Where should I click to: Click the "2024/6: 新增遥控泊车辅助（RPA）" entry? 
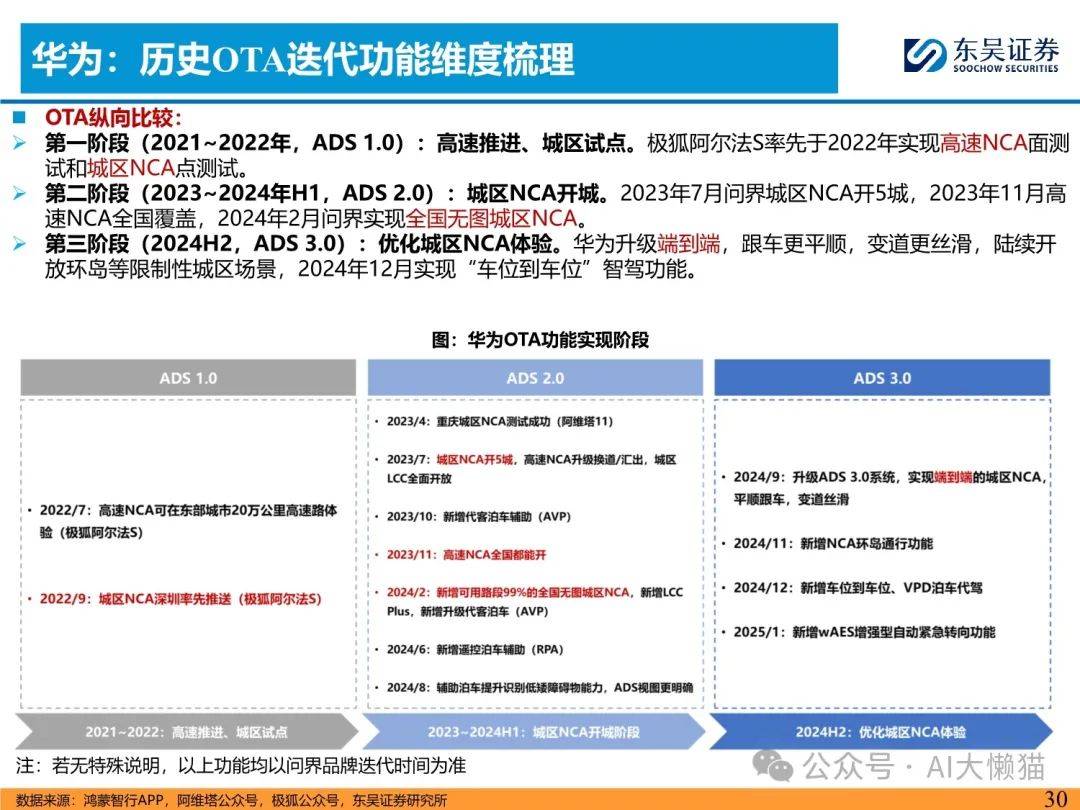click(x=470, y=649)
